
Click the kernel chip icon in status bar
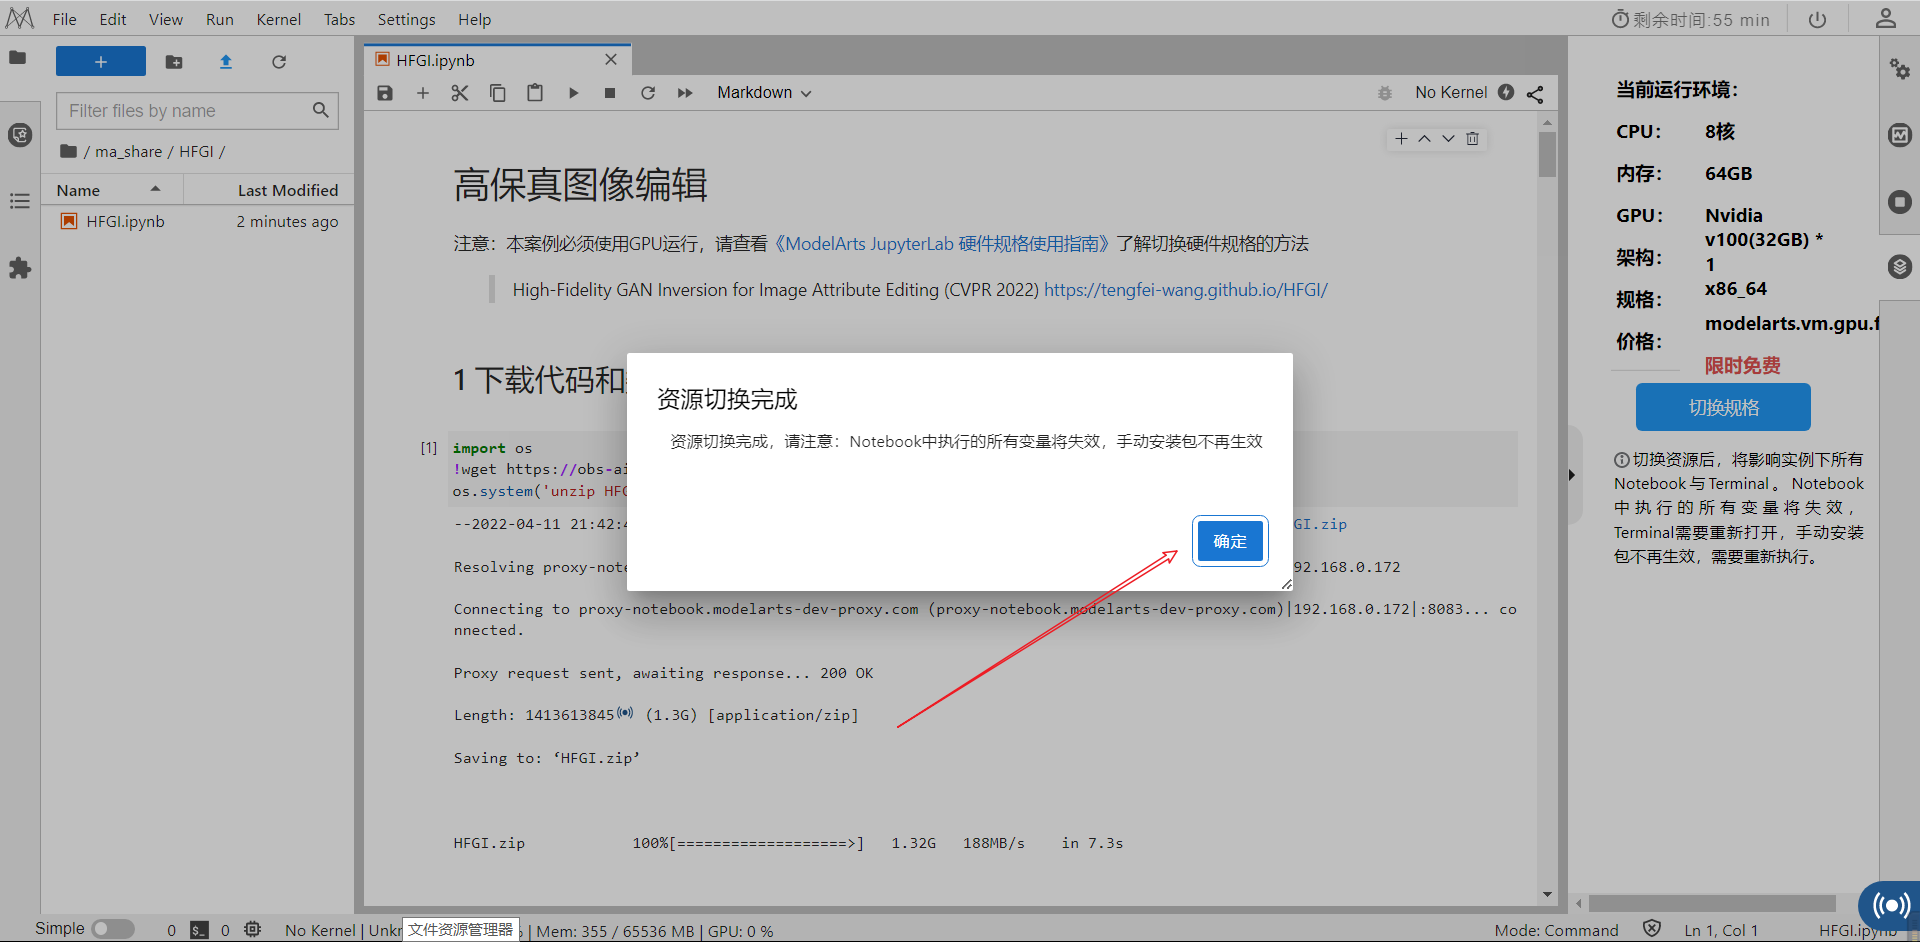coord(253,929)
